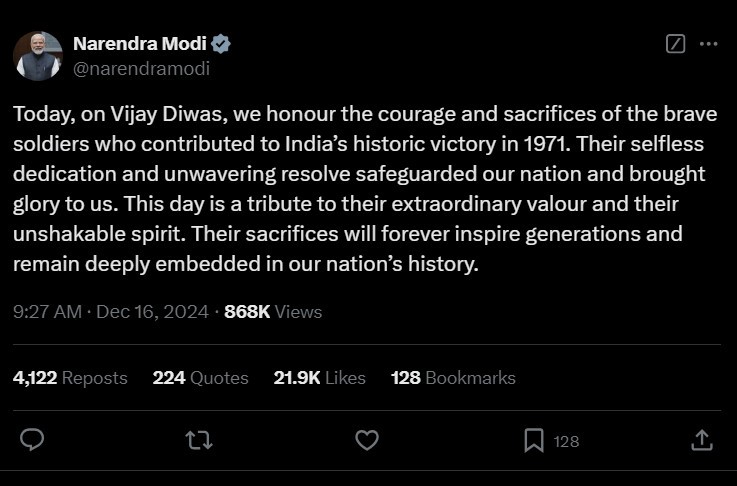Click the Narendra Modi display name
737x486 pixels.
coord(140,44)
